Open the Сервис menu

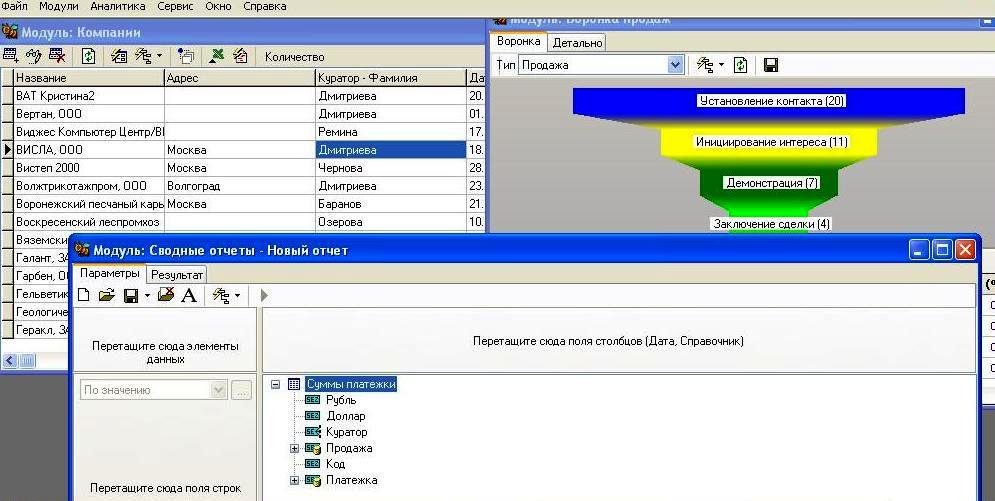tap(175, 6)
